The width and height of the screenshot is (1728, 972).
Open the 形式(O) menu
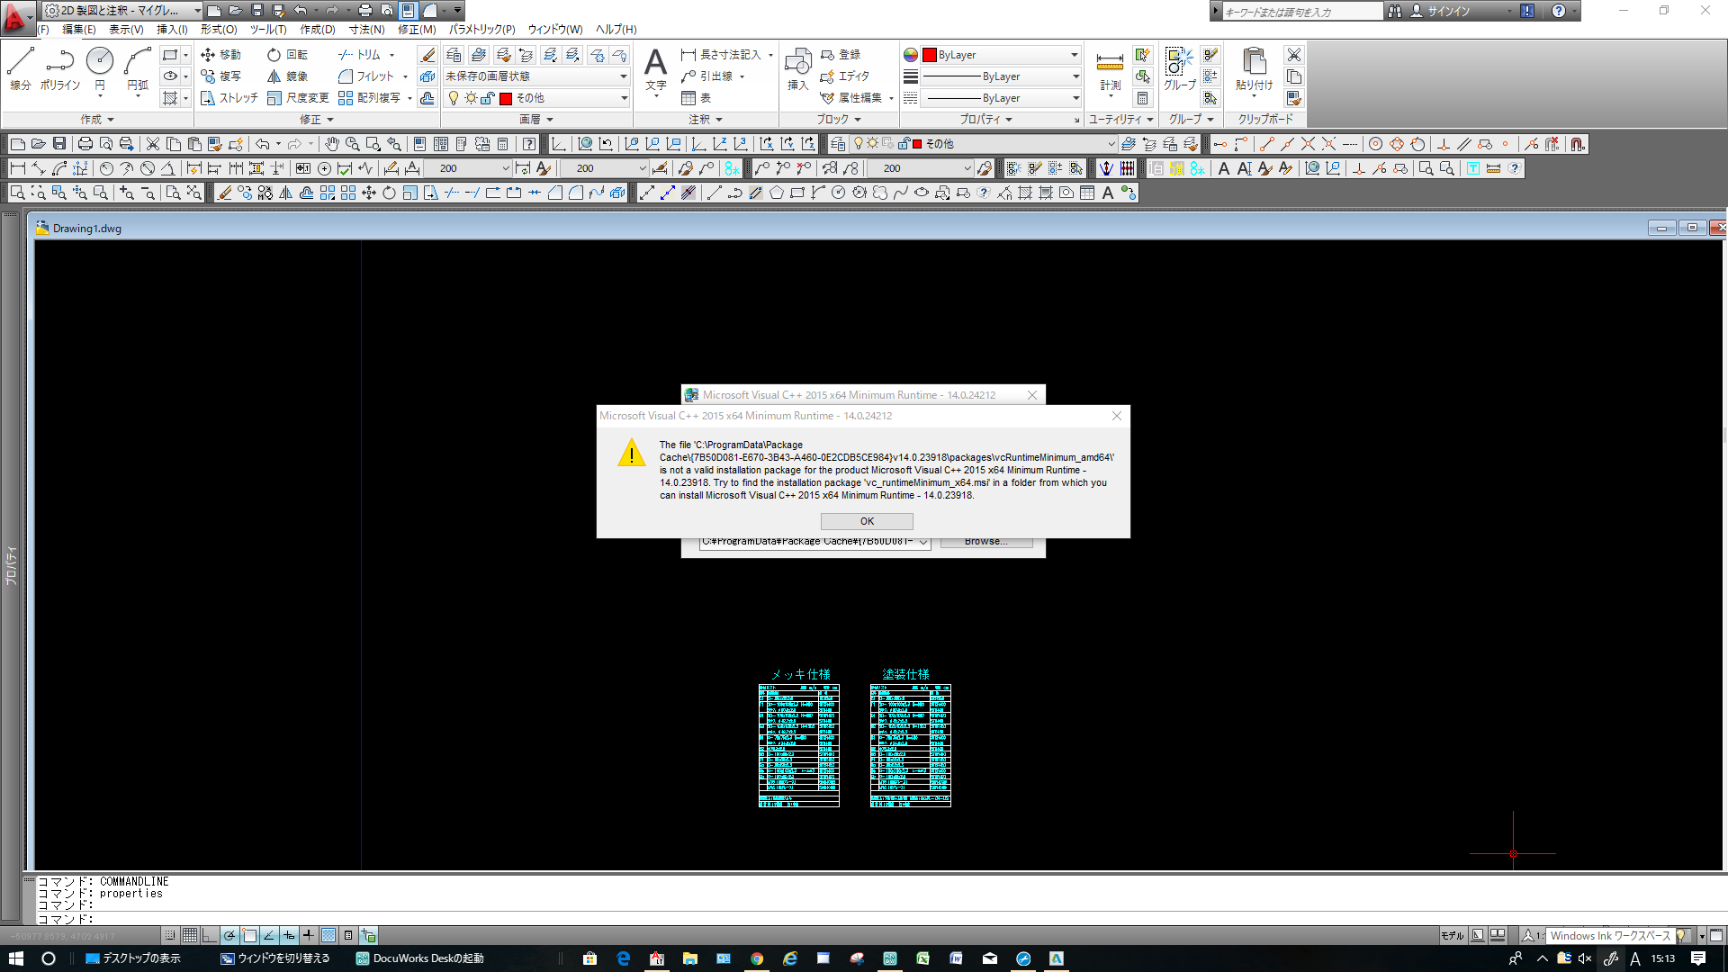tap(218, 29)
